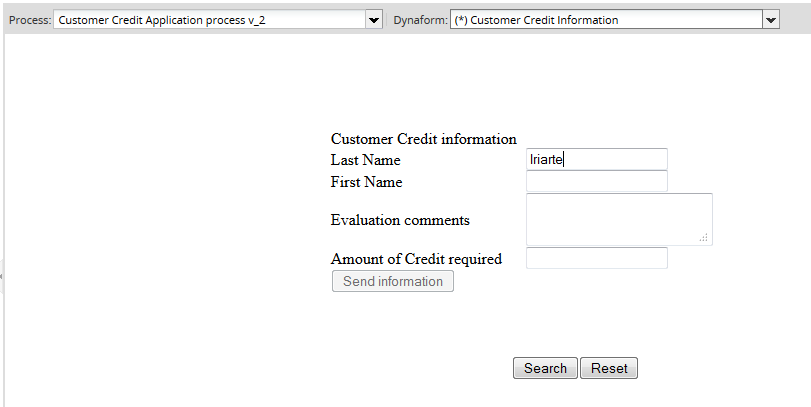Click the Customer Credit information form title
This screenshot has height=407, width=811.
click(x=423, y=139)
